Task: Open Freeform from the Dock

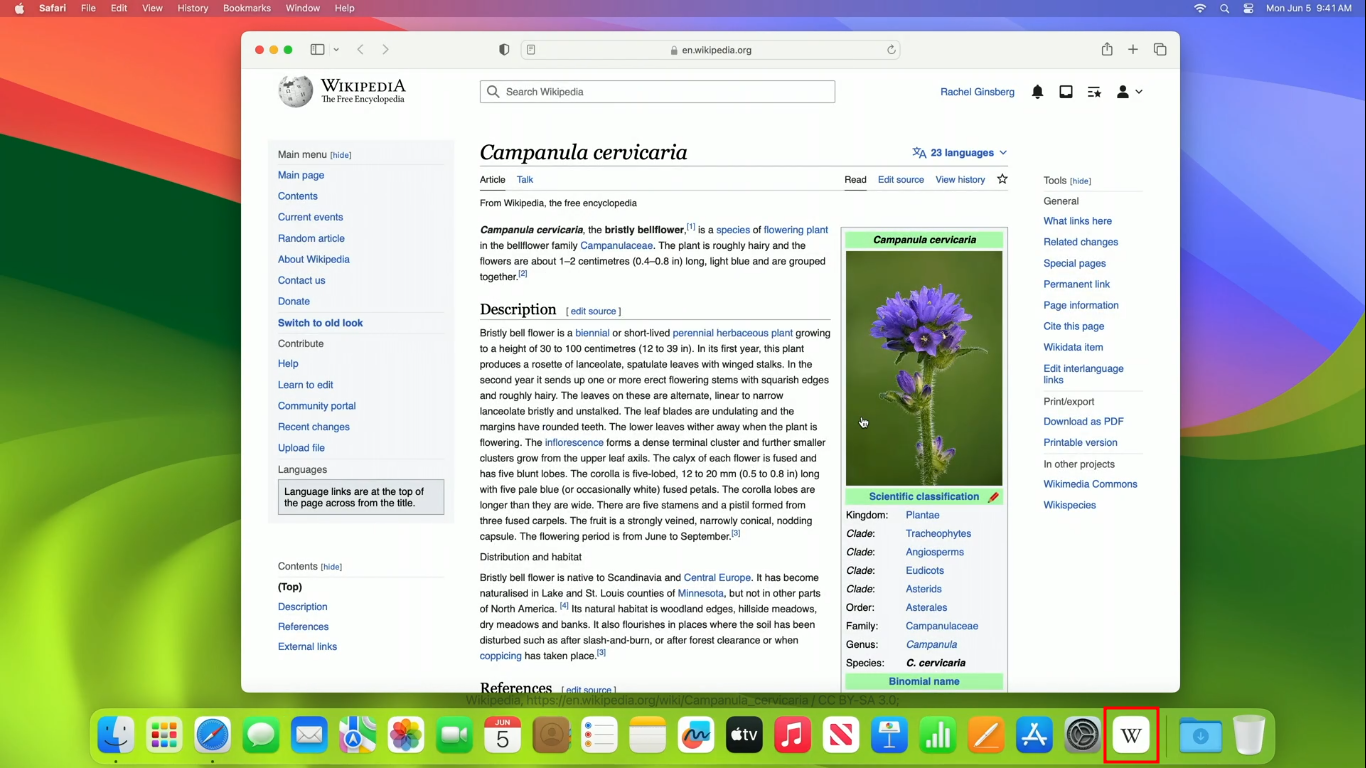Action: (696, 736)
